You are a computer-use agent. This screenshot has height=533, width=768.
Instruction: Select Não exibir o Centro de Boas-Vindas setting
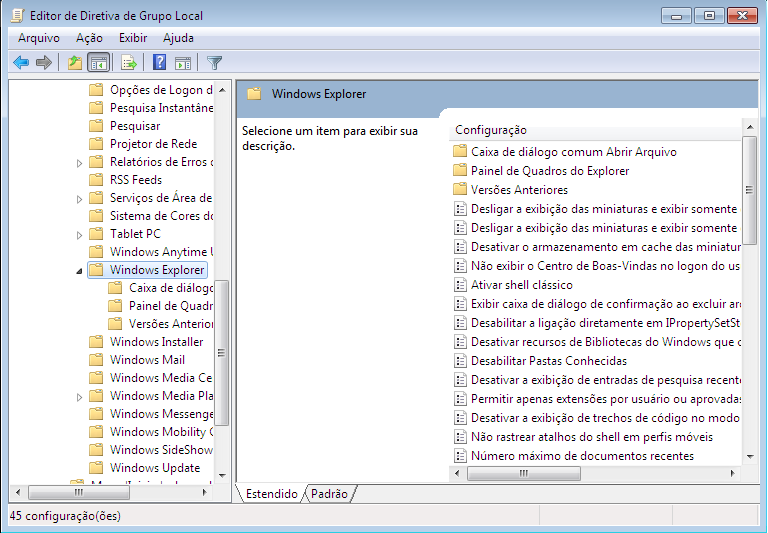tap(597, 266)
